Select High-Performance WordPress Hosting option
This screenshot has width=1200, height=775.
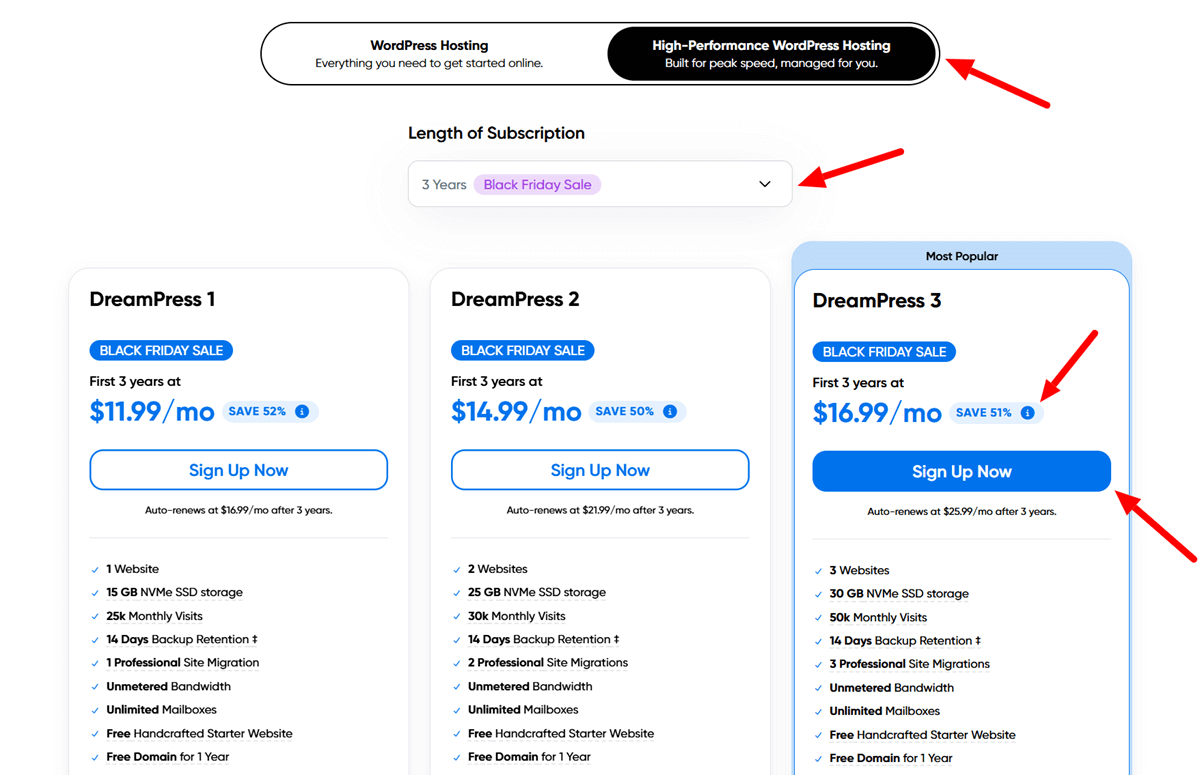pos(771,53)
